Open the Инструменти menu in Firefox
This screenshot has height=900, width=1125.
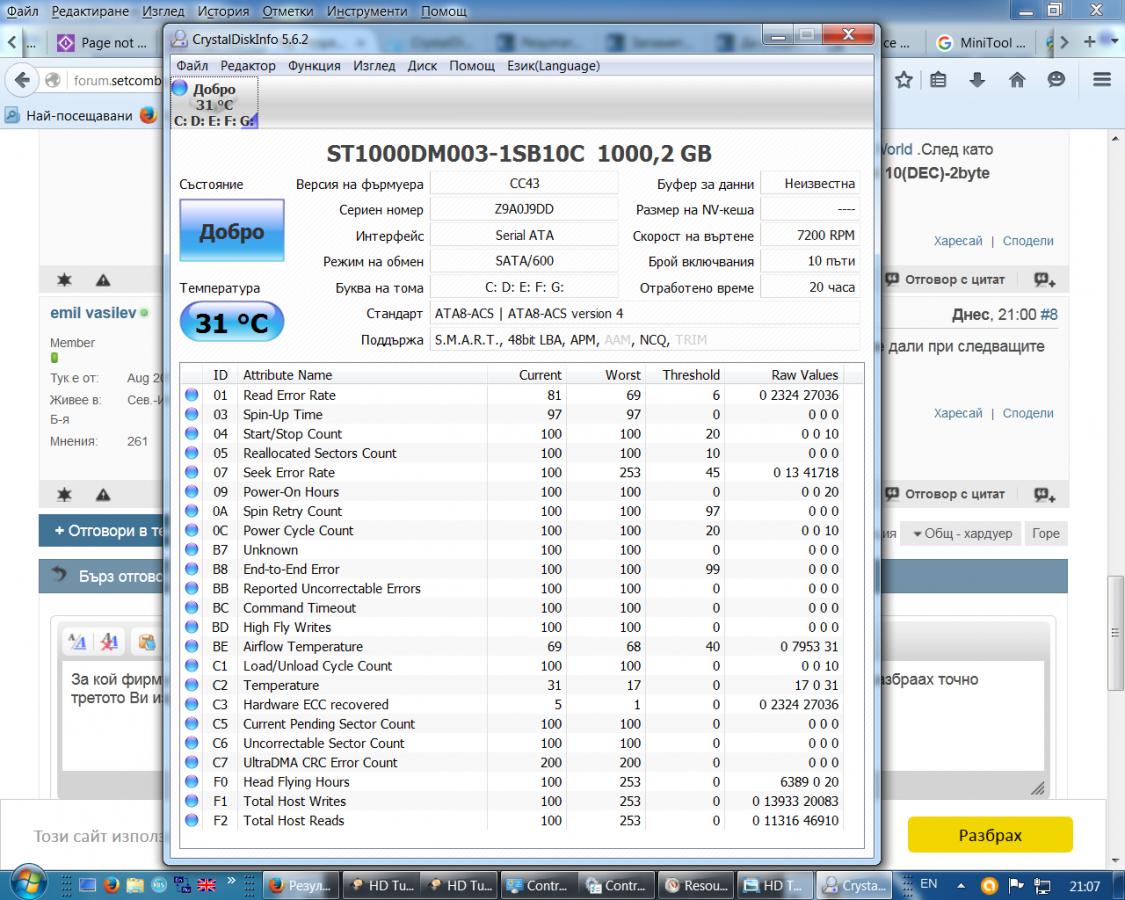pyautogui.click(x=367, y=11)
